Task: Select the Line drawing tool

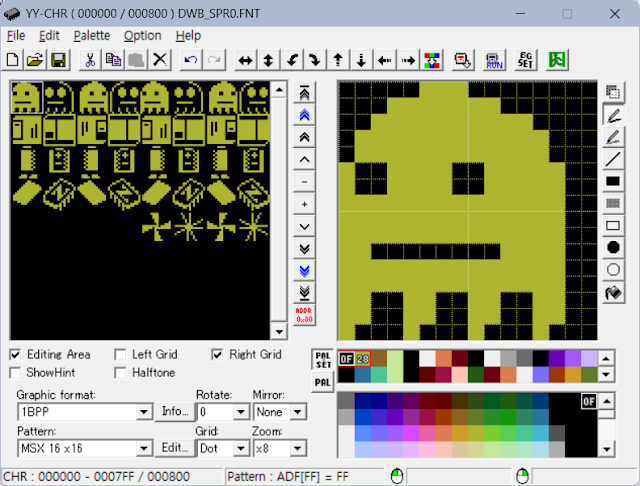Action: [x=613, y=159]
